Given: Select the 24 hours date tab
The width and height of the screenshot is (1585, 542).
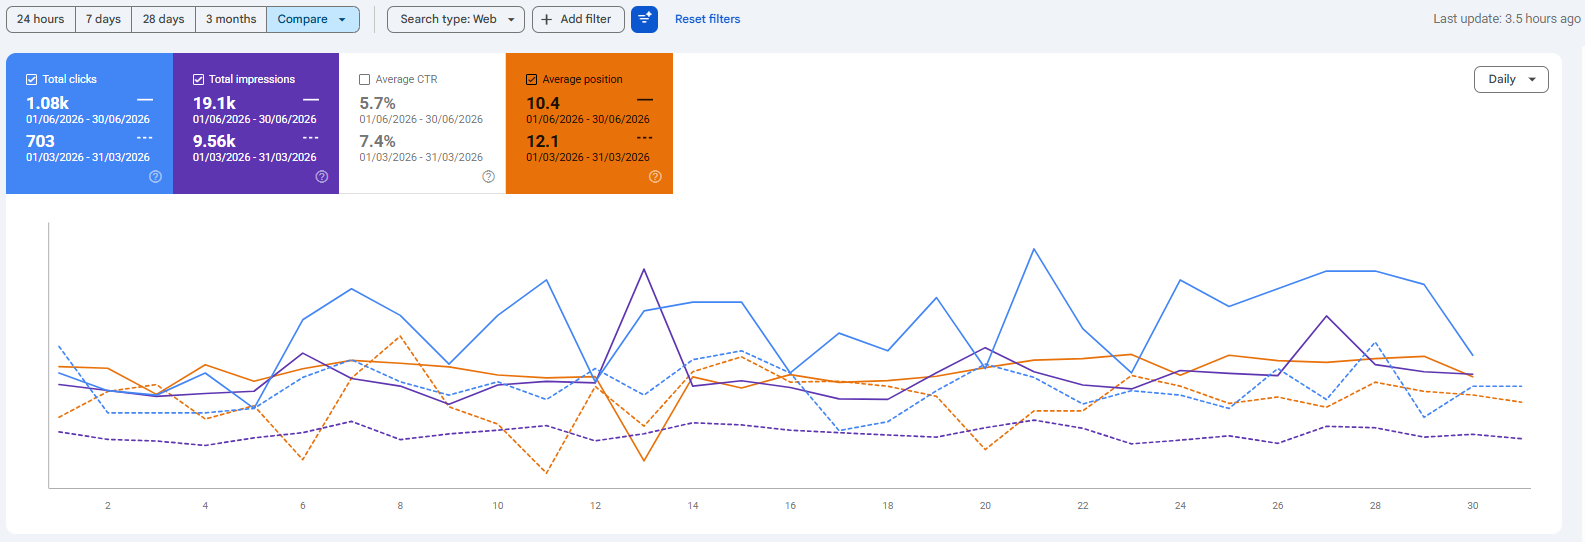Looking at the screenshot, I should pos(41,19).
